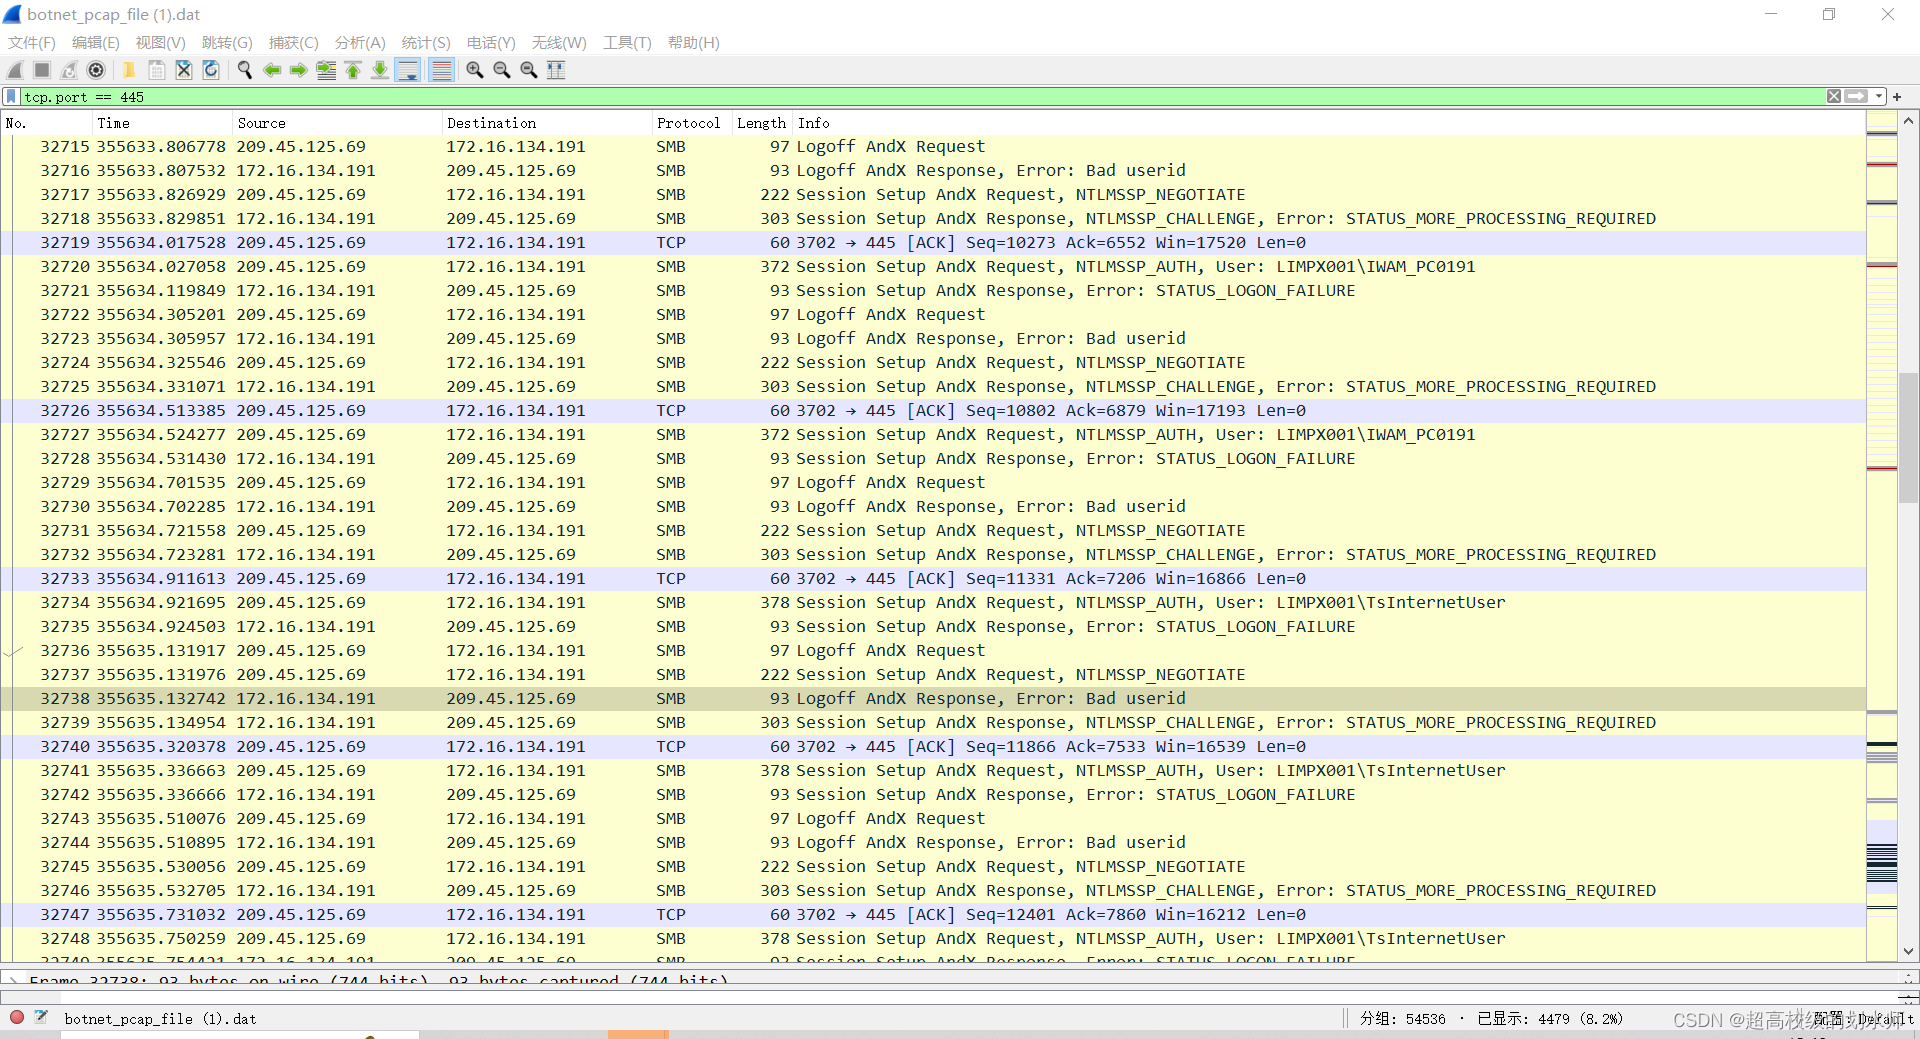Zoom out packet text
Viewport: 1920px width, 1039px height.
click(502, 70)
